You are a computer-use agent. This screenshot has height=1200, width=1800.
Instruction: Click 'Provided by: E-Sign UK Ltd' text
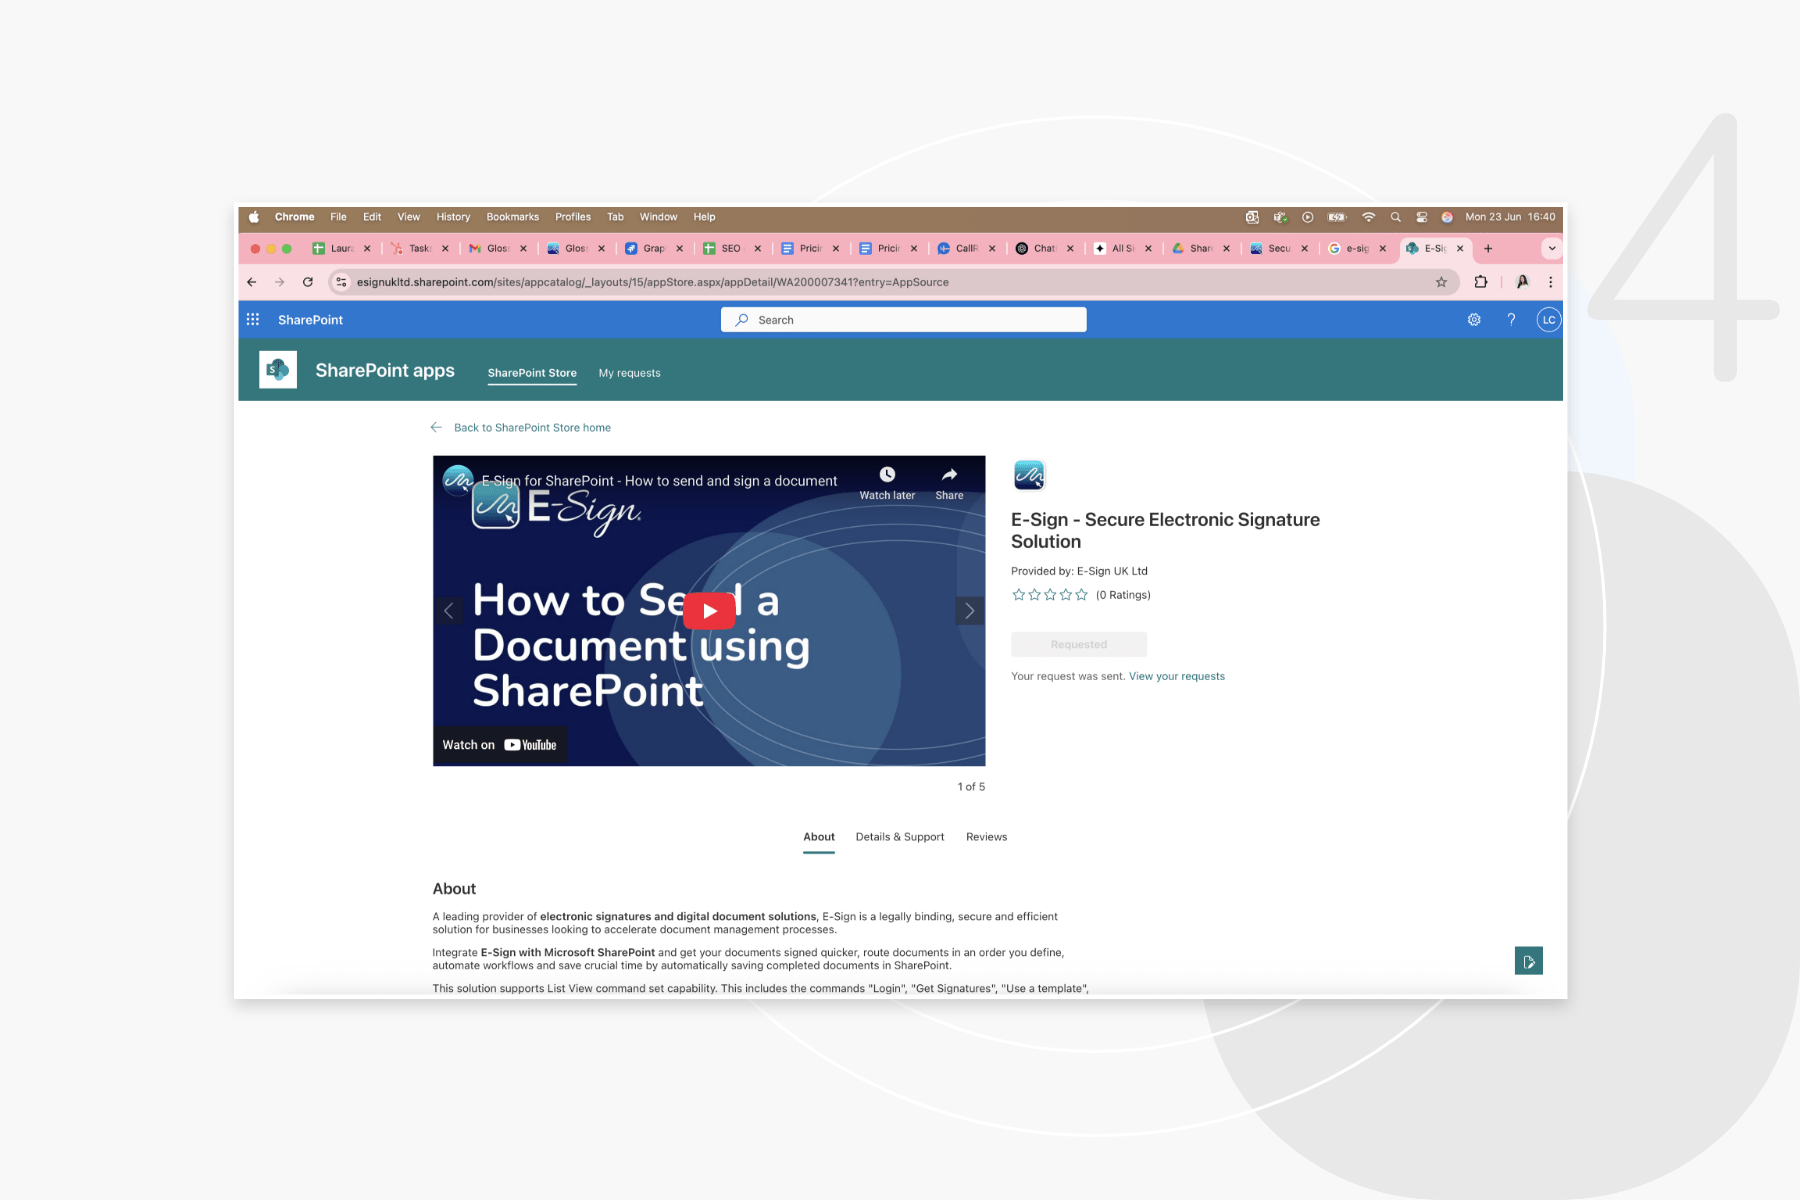coord(1079,571)
